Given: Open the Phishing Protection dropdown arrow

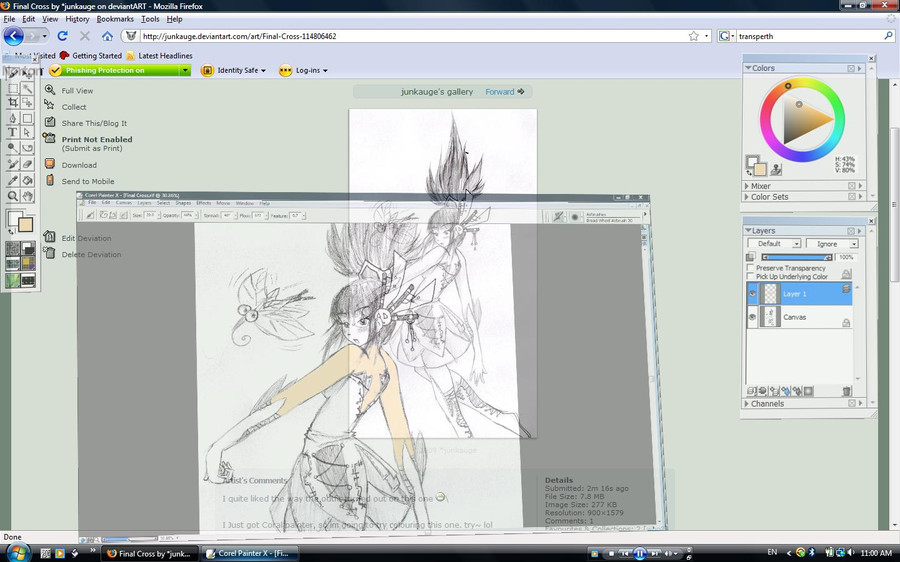Looking at the screenshot, I should pos(185,70).
